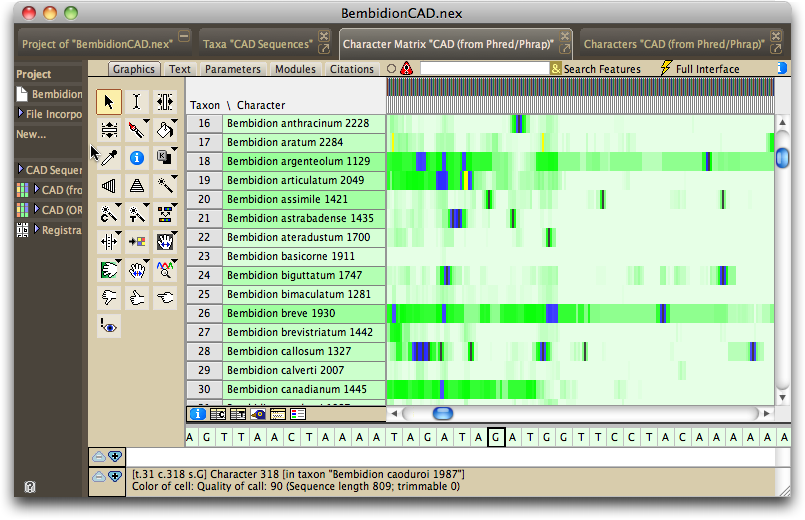Select the highlighted G cell in sequence row

(x=496, y=437)
